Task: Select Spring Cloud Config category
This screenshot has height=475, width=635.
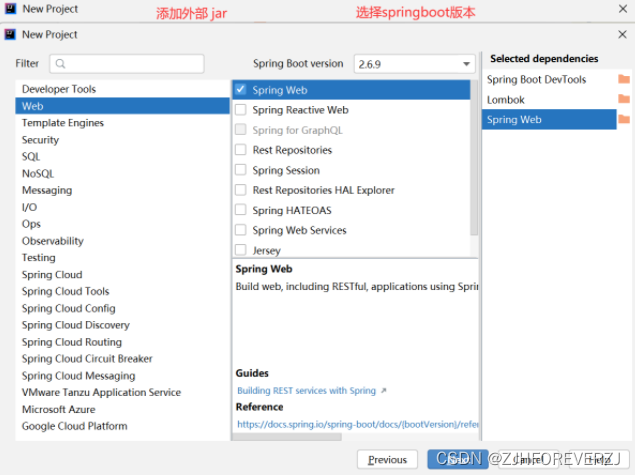Action: tap(122, 308)
